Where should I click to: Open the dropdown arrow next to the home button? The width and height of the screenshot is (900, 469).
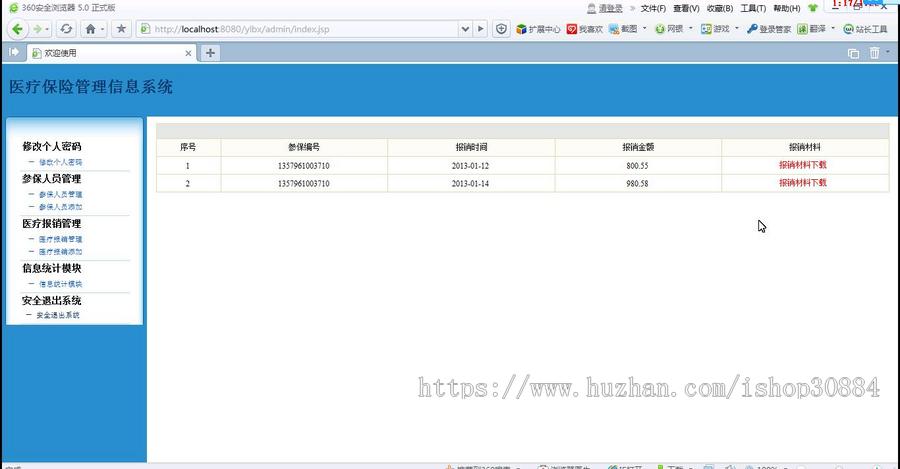pos(102,29)
